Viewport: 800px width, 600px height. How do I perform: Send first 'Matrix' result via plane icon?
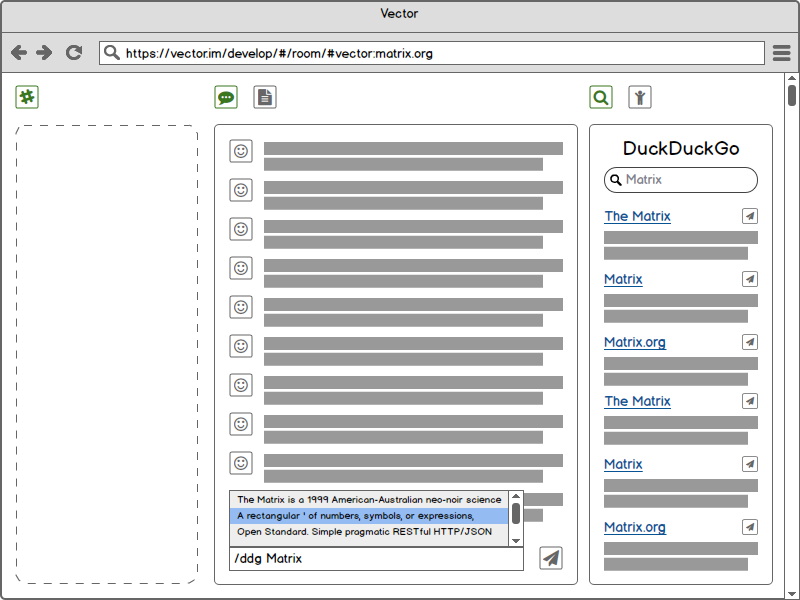point(749,279)
